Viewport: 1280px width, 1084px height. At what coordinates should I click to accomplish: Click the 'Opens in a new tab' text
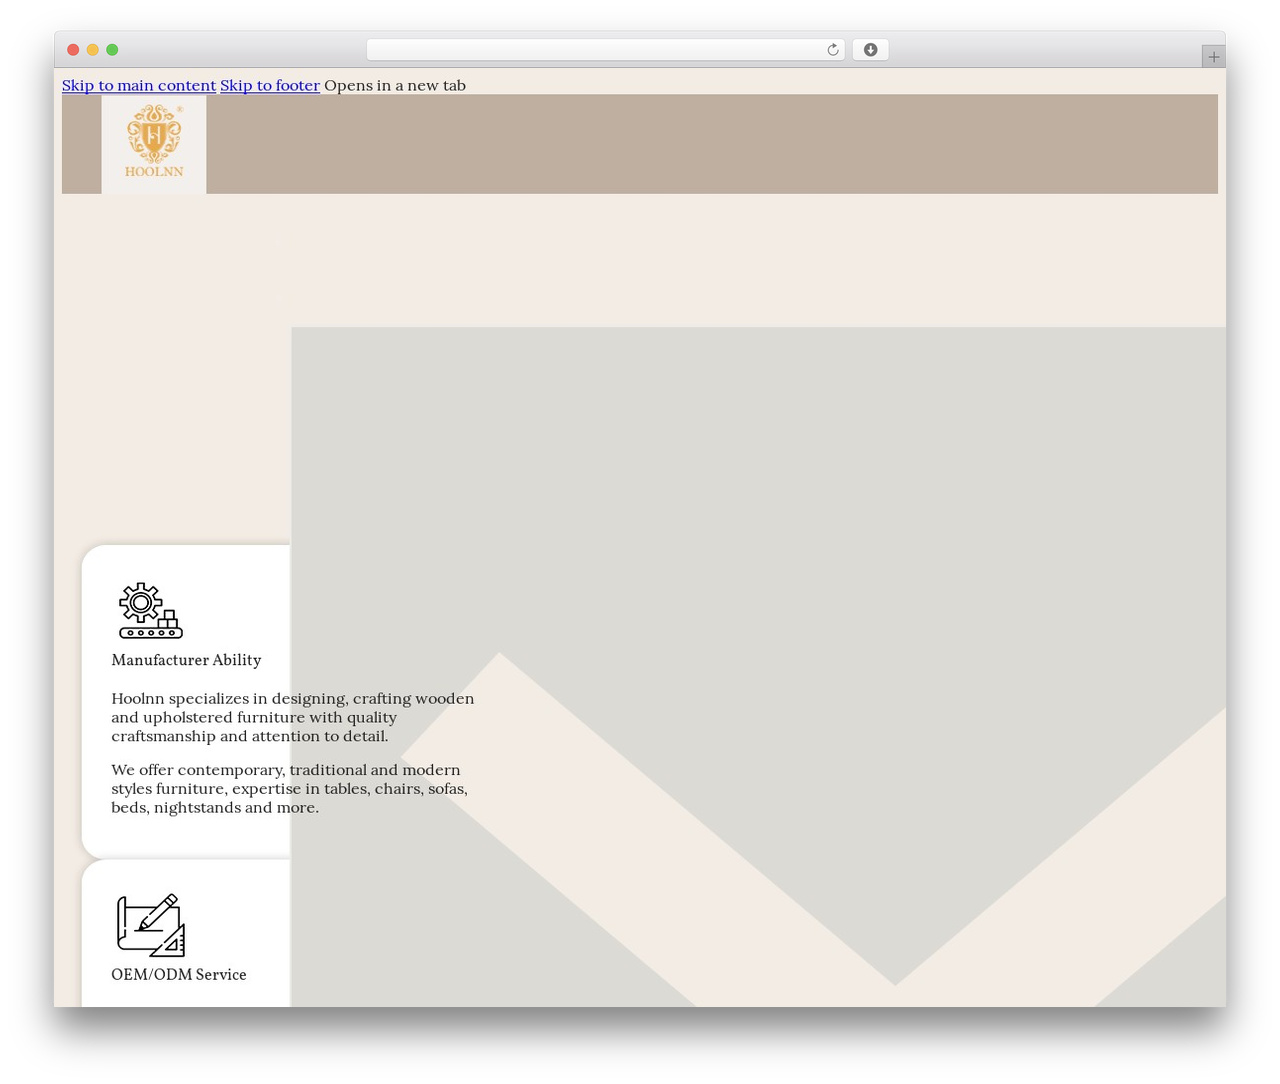pyautogui.click(x=395, y=85)
